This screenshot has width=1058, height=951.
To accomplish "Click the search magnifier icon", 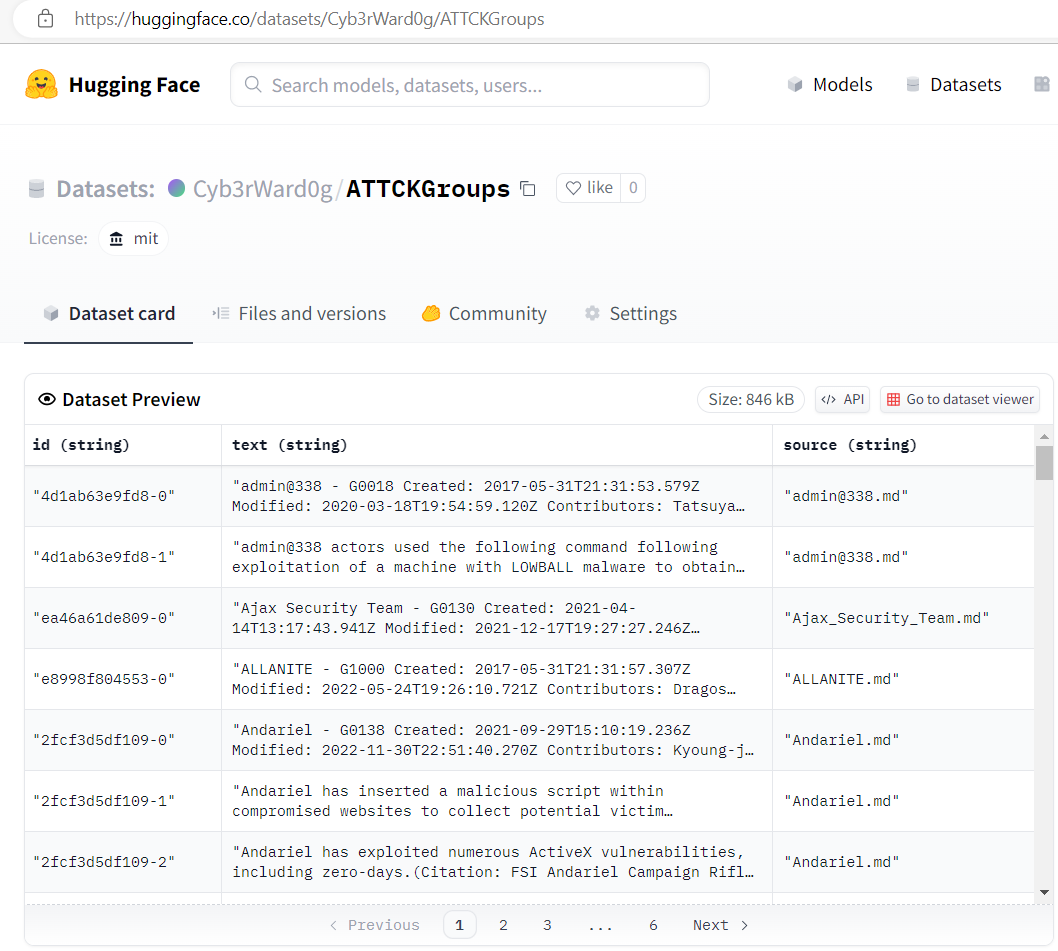I will (x=253, y=84).
